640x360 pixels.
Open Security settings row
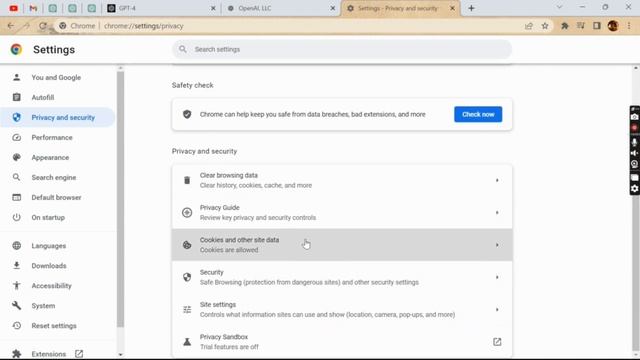click(x=342, y=277)
